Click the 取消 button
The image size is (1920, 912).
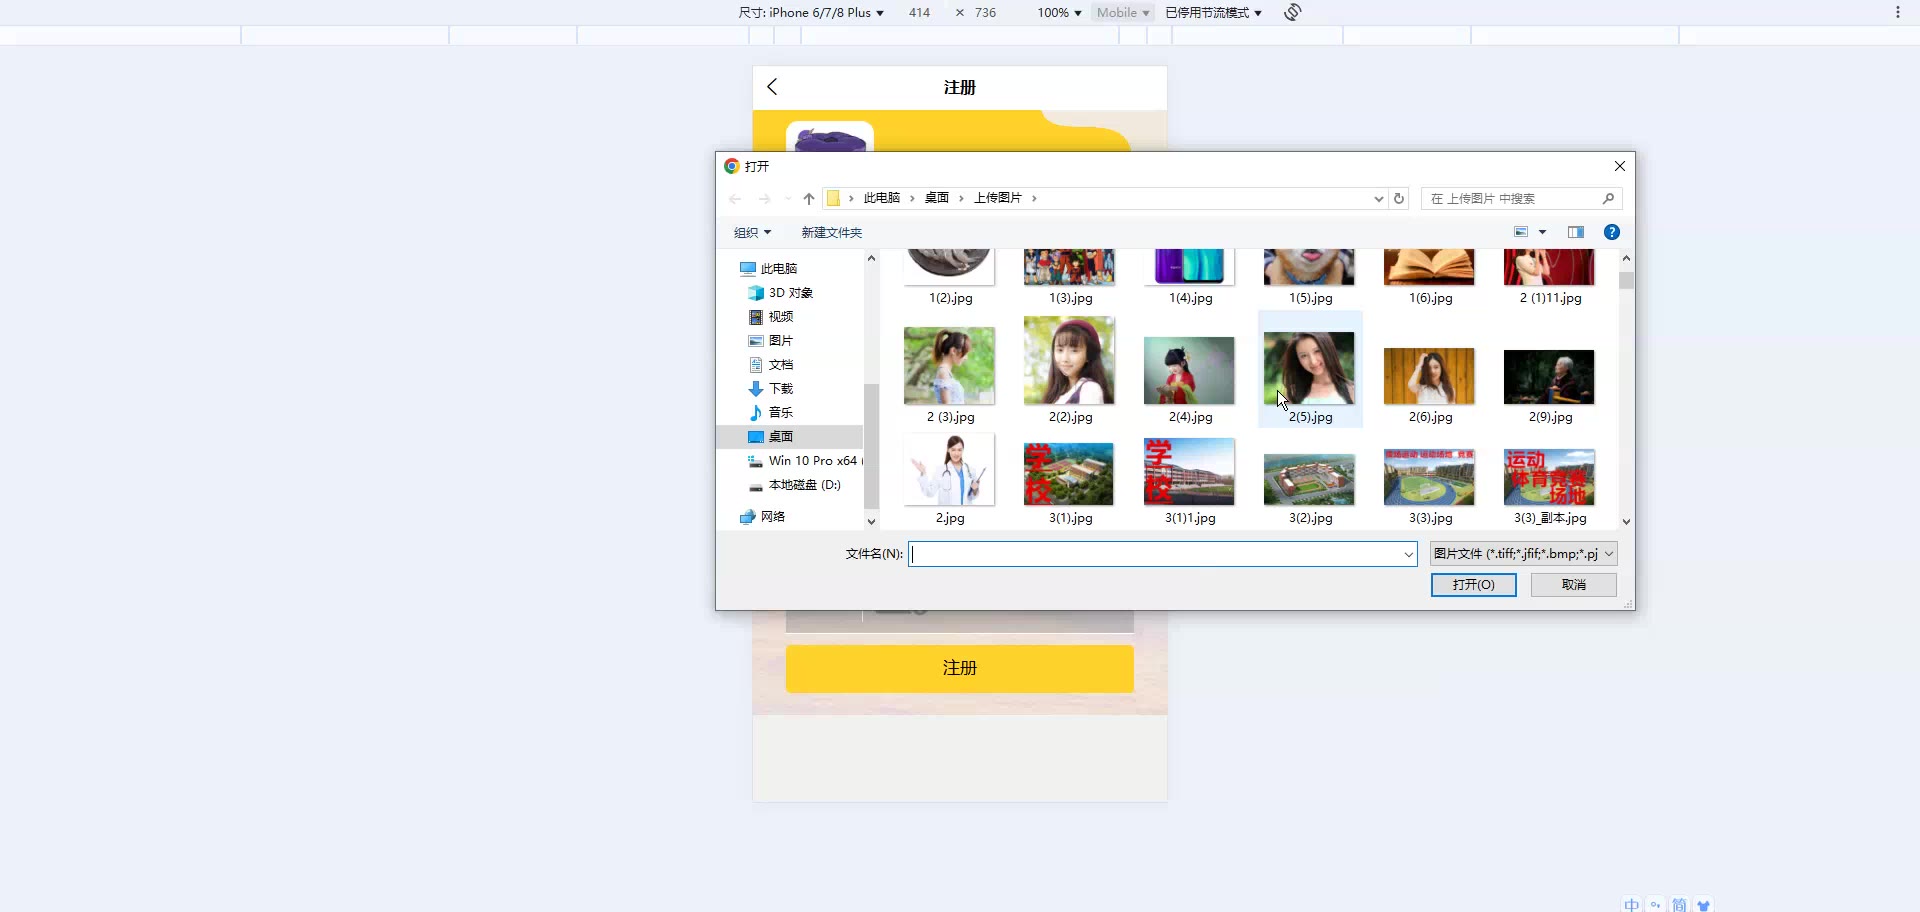1573,585
